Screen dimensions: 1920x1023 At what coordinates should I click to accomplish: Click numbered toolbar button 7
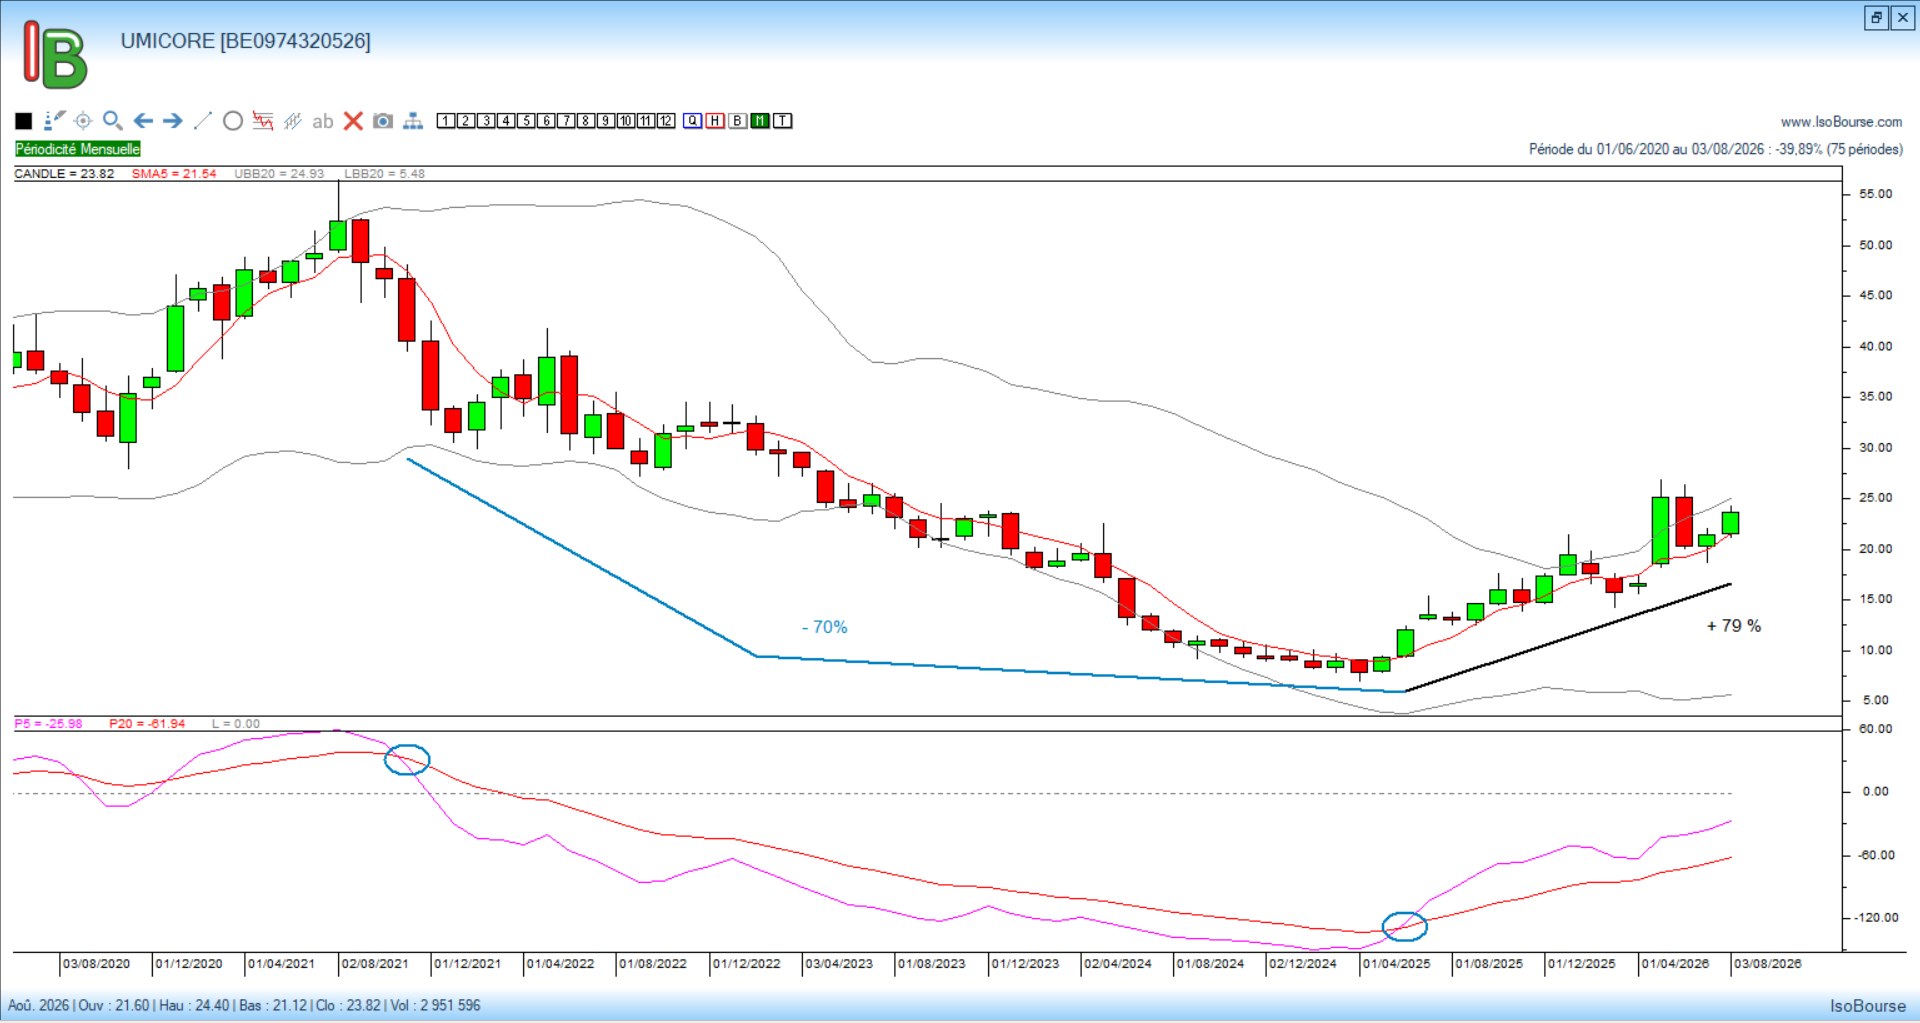tap(566, 121)
